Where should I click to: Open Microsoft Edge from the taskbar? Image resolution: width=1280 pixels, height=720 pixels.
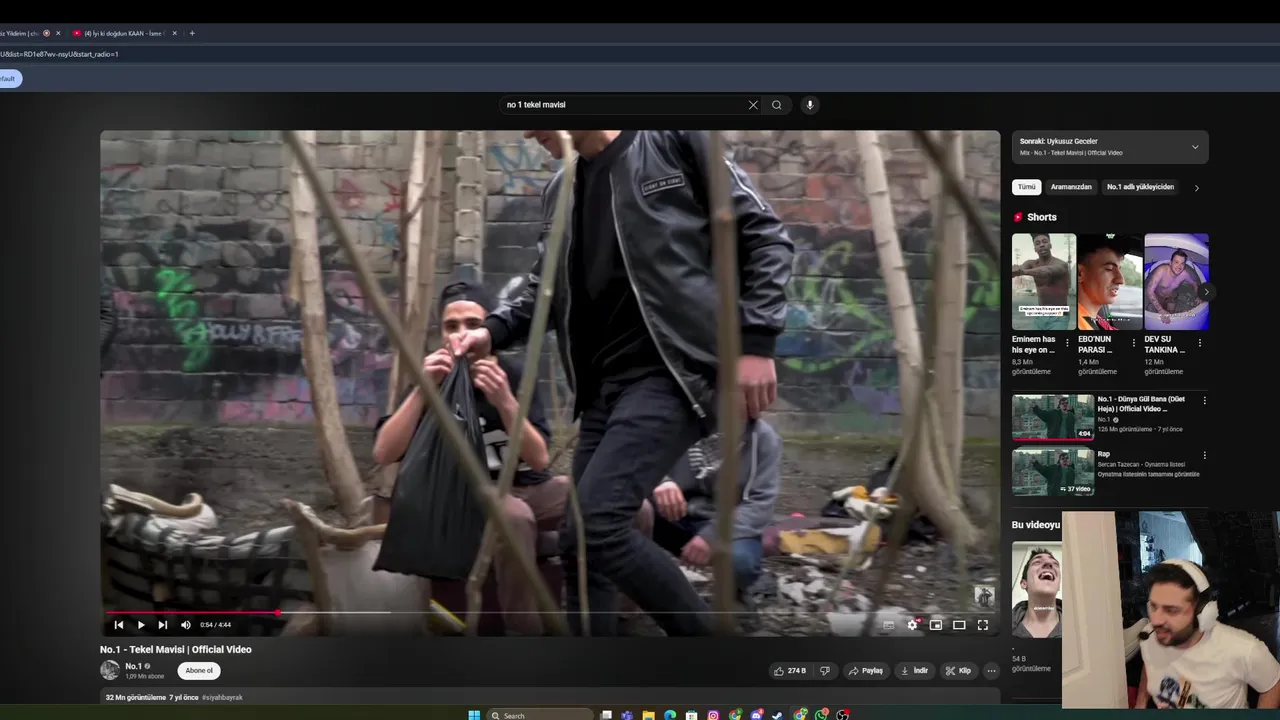pos(670,714)
